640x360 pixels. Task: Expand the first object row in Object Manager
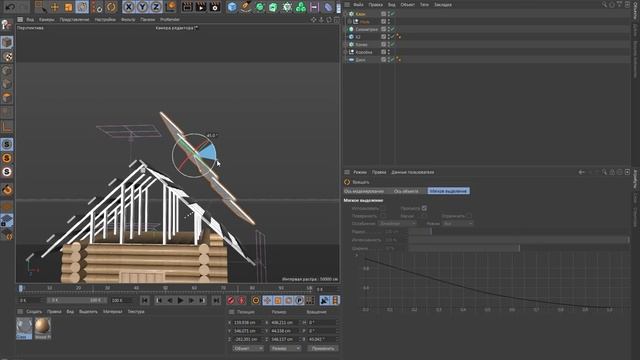coord(346,14)
